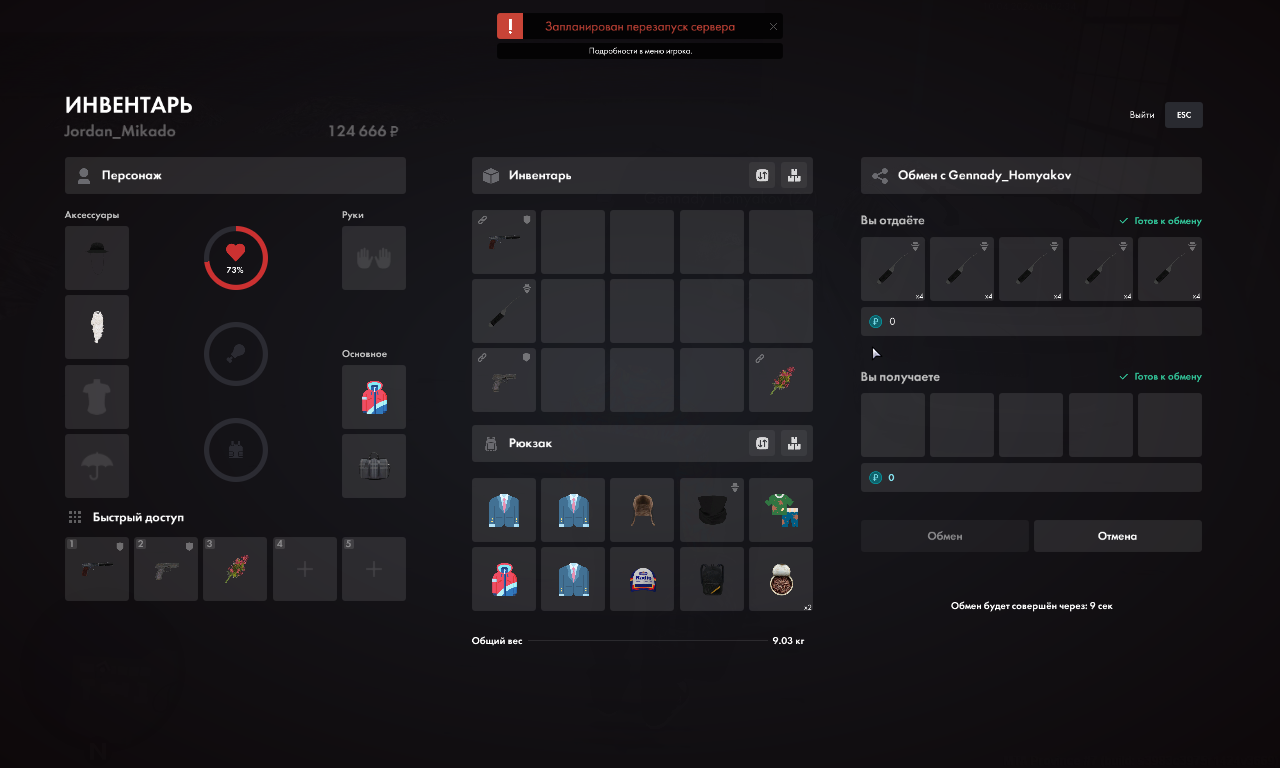Click the money field under Вы отдаёте
The height and width of the screenshot is (768, 1280).
pyautogui.click(x=1031, y=322)
